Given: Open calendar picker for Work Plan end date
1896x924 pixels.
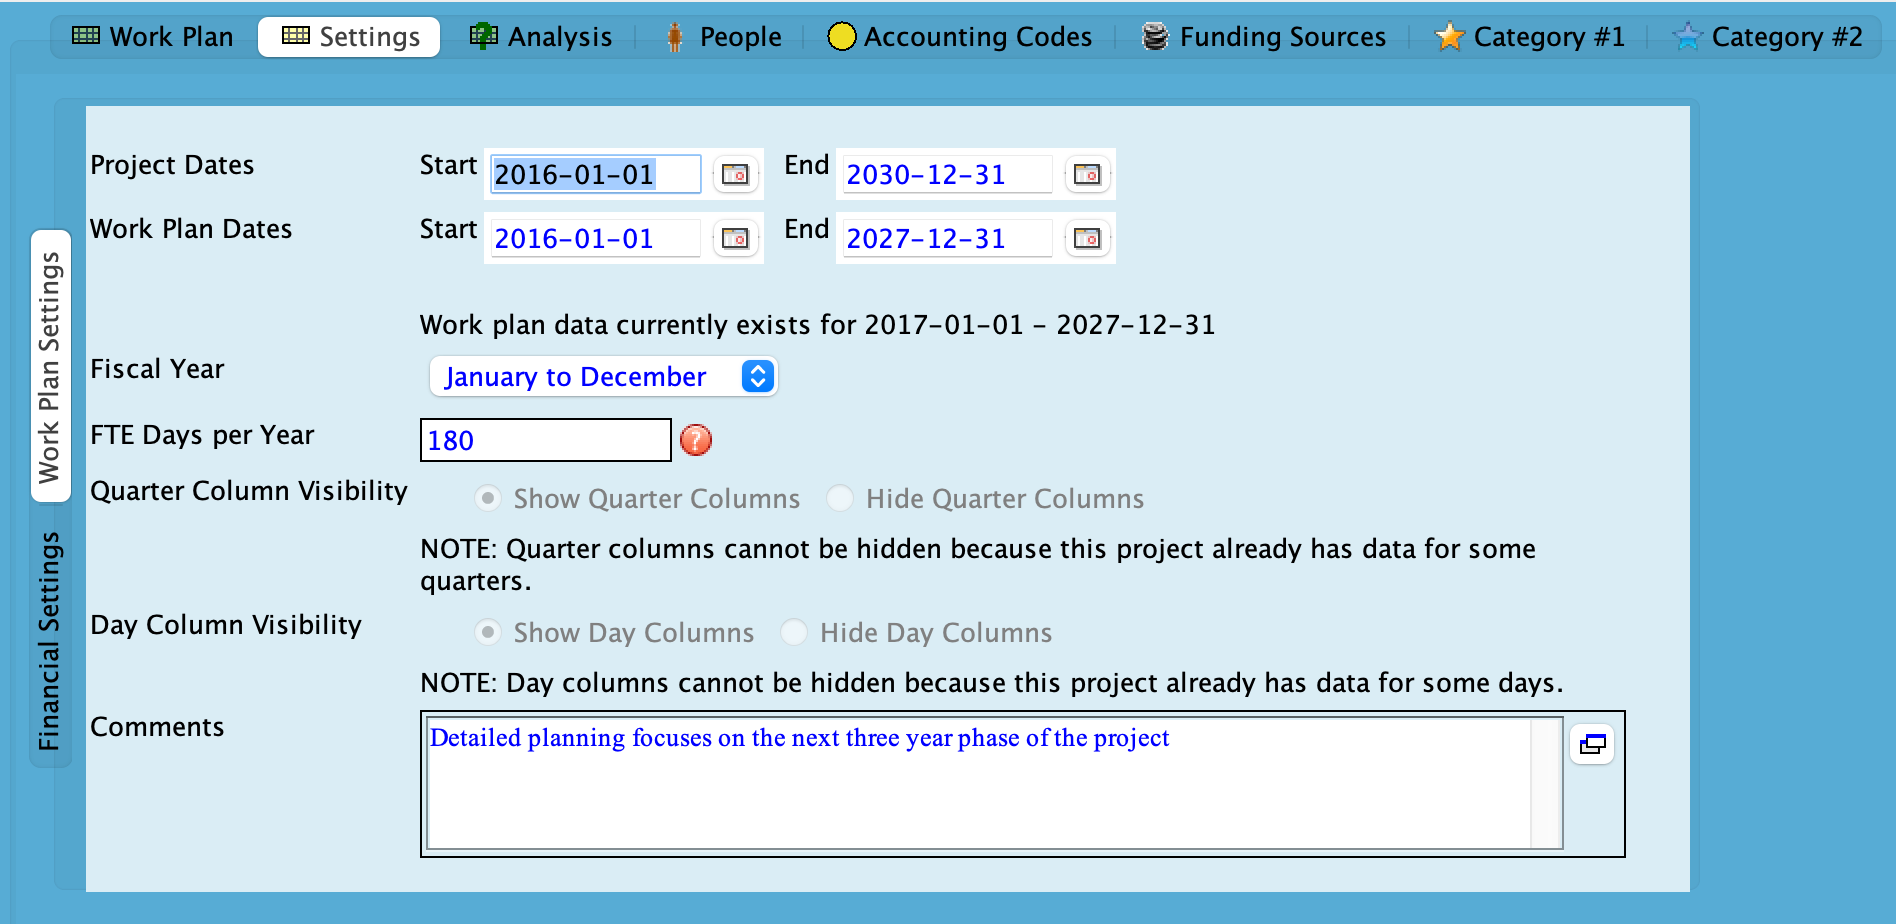Looking at the screenshot, I should click(1087, 238).
